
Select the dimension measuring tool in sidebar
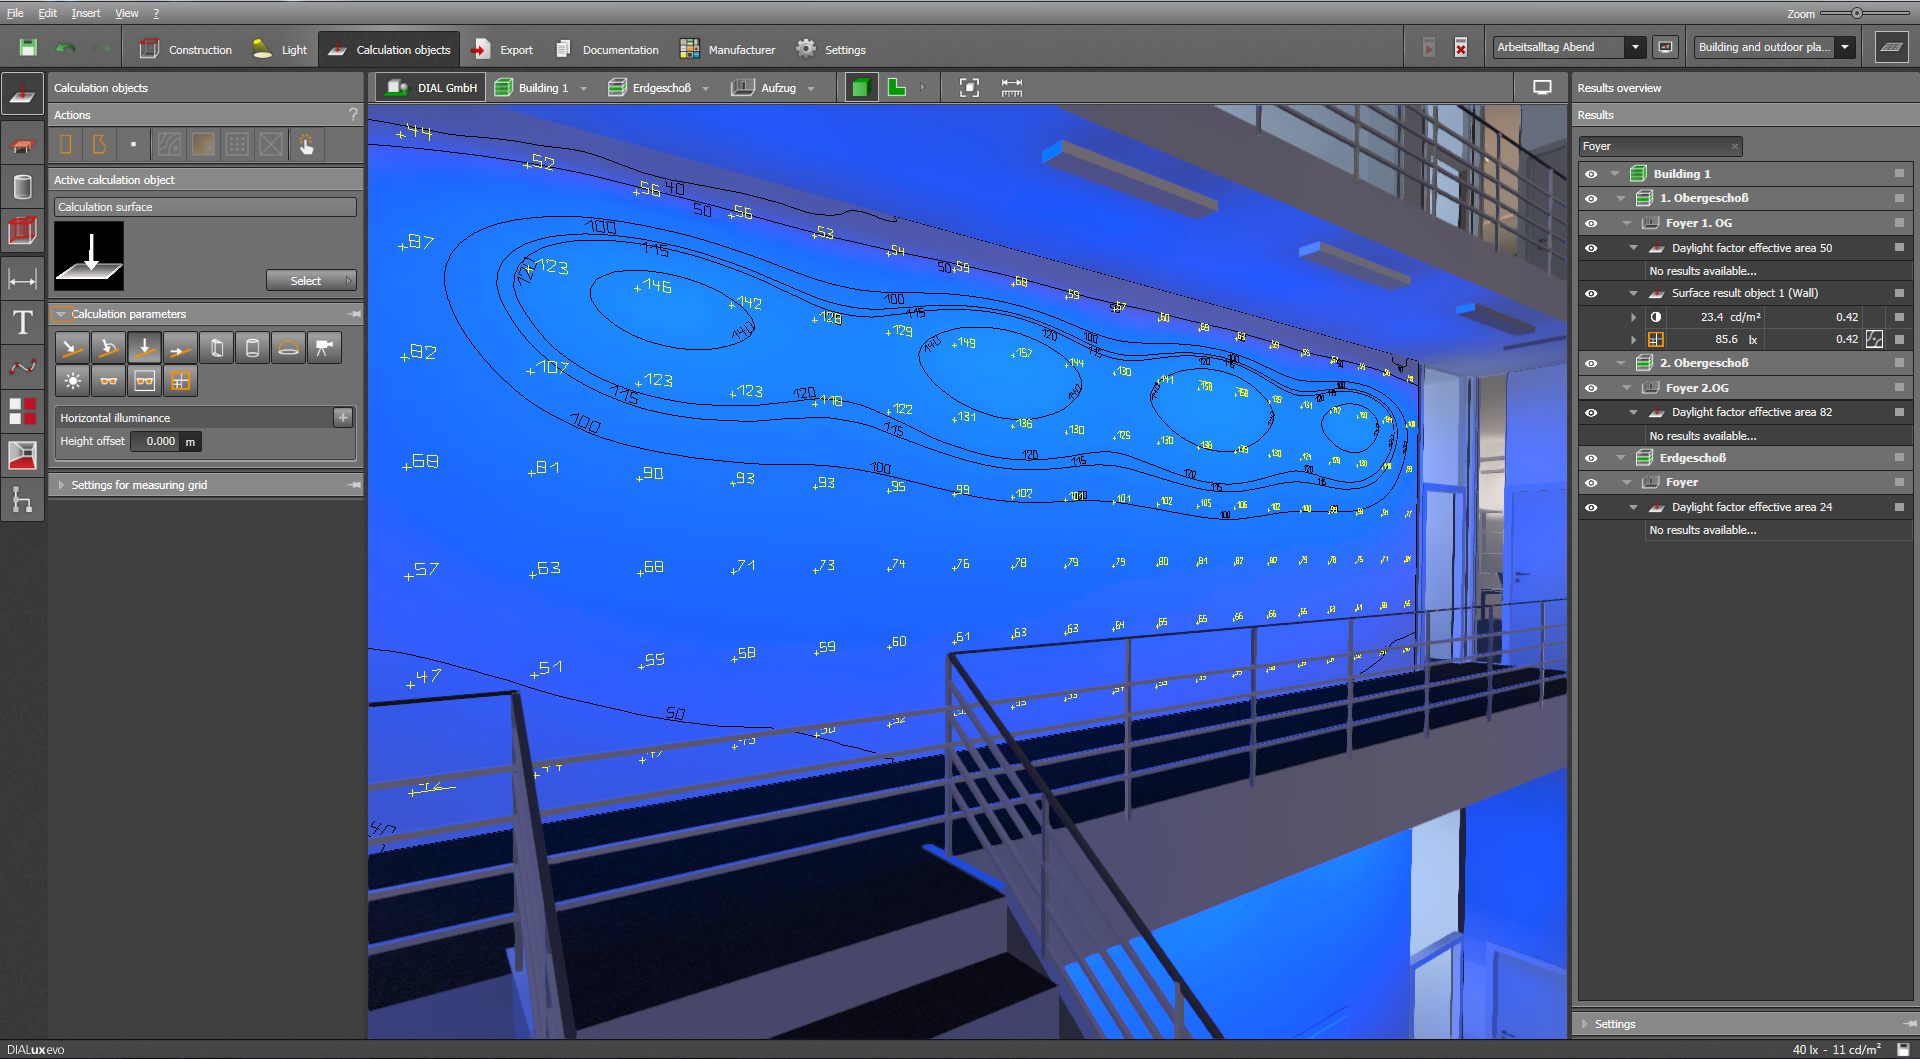pyautogui.click(x=22, y=279)
